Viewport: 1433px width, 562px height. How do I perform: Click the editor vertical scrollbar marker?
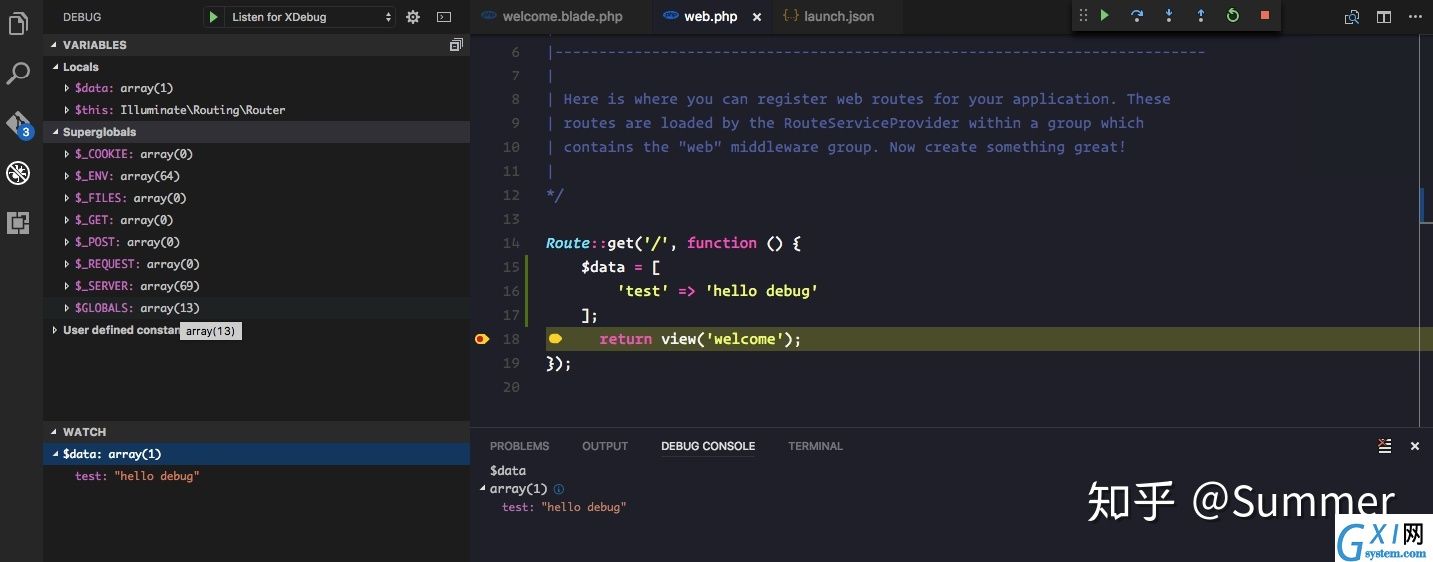pyautogui.click(x=1421, y=203)
